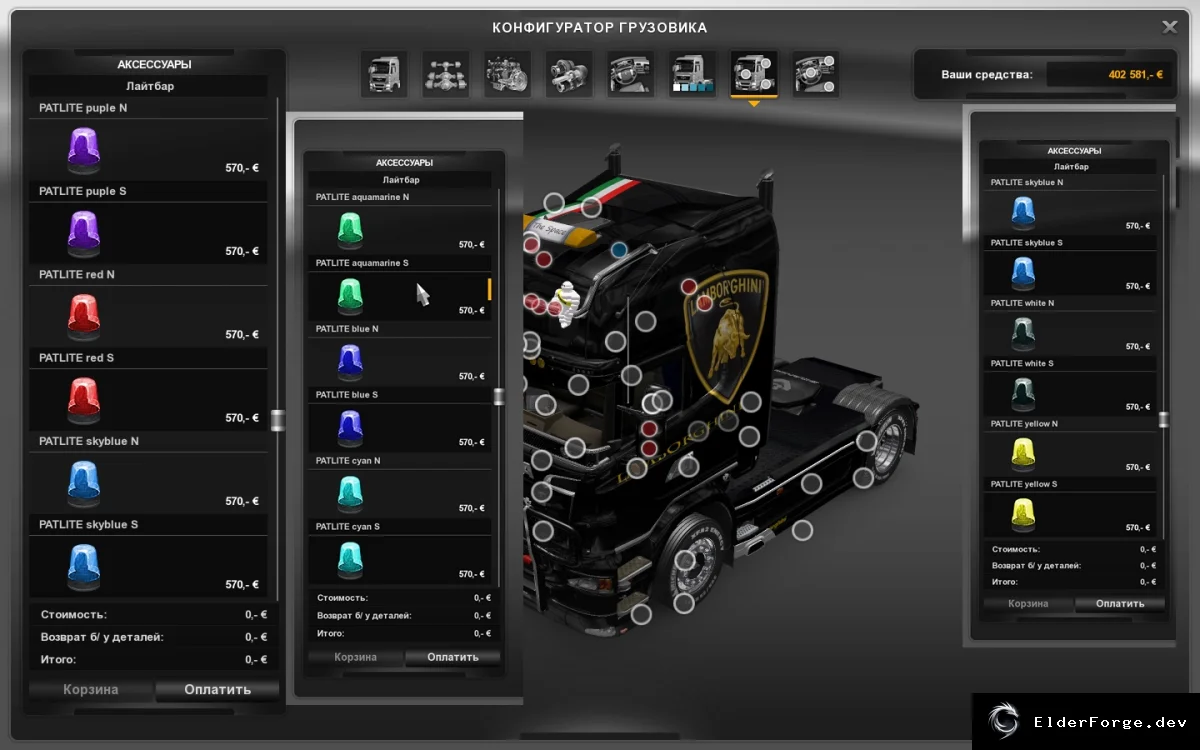1200x750 pixels.
Task: Select the green PATLITE aquamarine N beacon icon
Action: point(350,229)
